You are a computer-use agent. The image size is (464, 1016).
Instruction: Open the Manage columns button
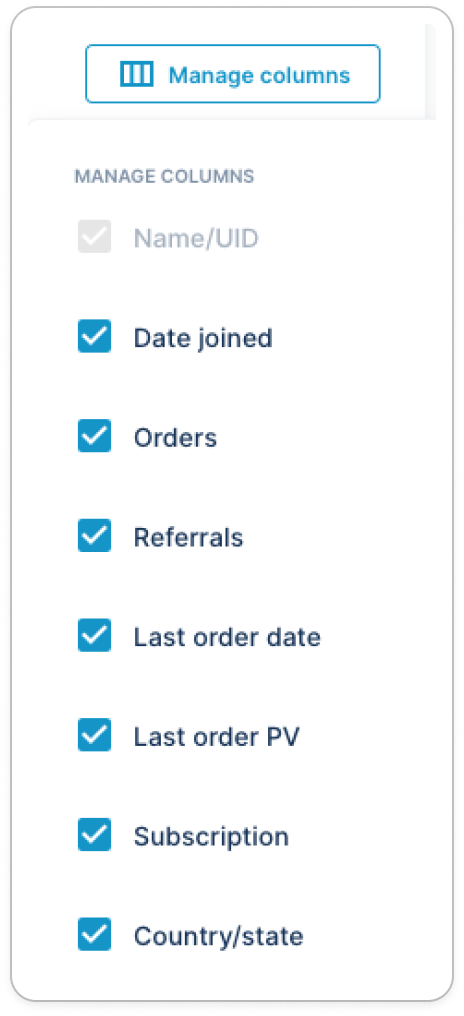(233, 74)
